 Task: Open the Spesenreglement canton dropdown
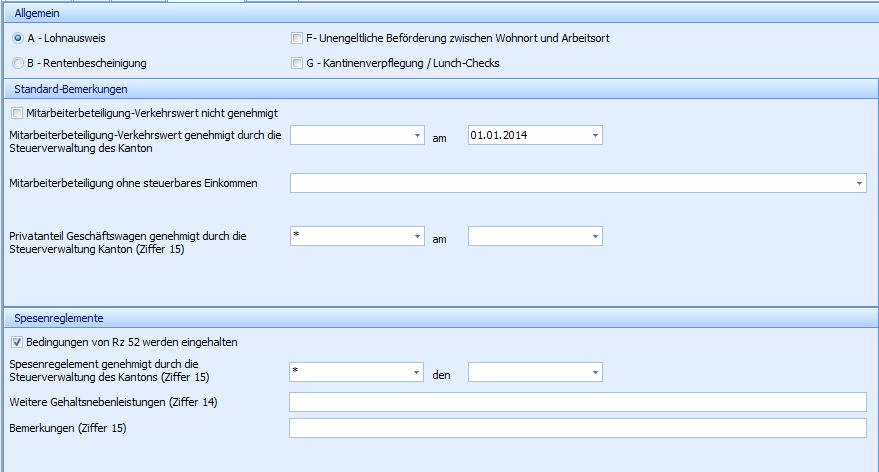coord(416,372)
